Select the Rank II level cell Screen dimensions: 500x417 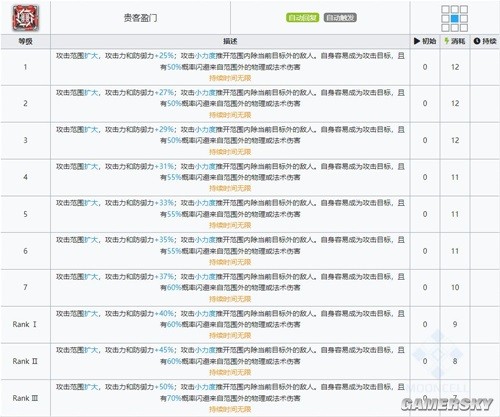(25, 361)
